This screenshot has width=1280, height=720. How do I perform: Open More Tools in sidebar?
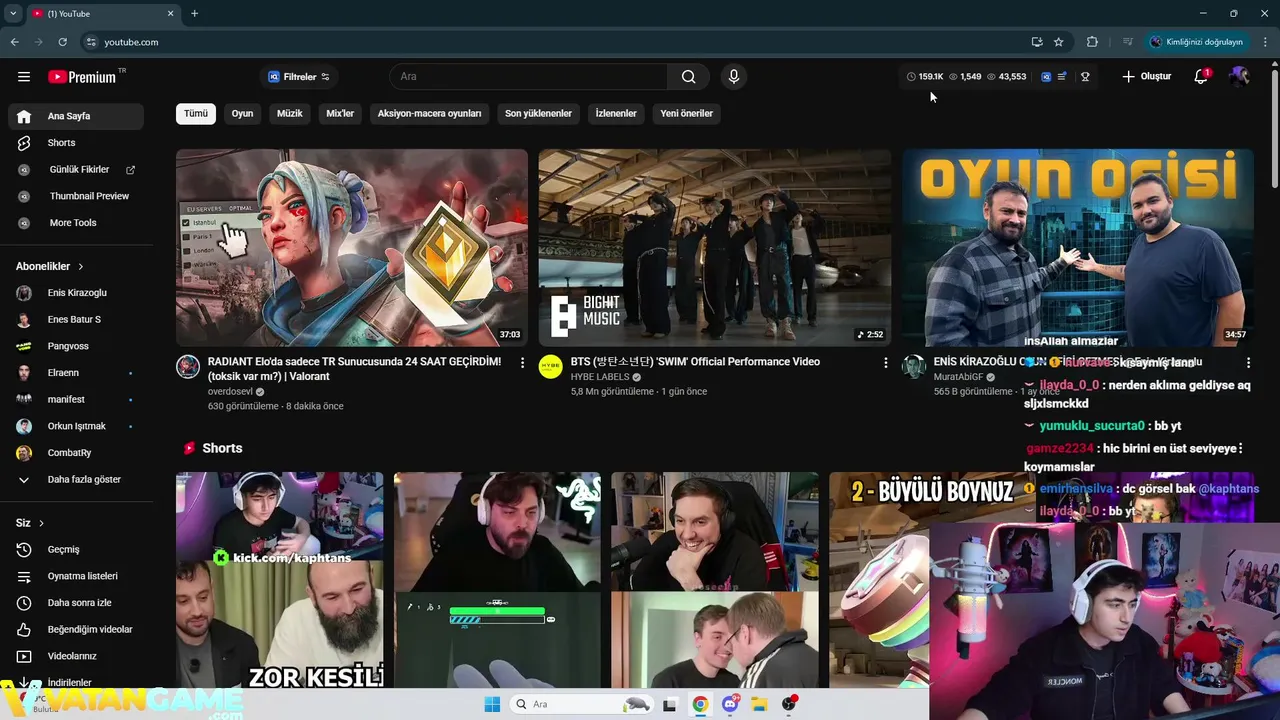76,223
